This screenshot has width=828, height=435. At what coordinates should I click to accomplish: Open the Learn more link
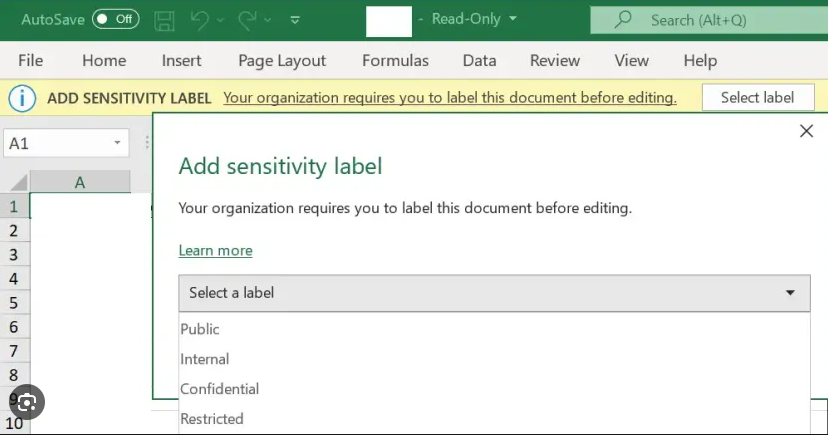point(215,250)
